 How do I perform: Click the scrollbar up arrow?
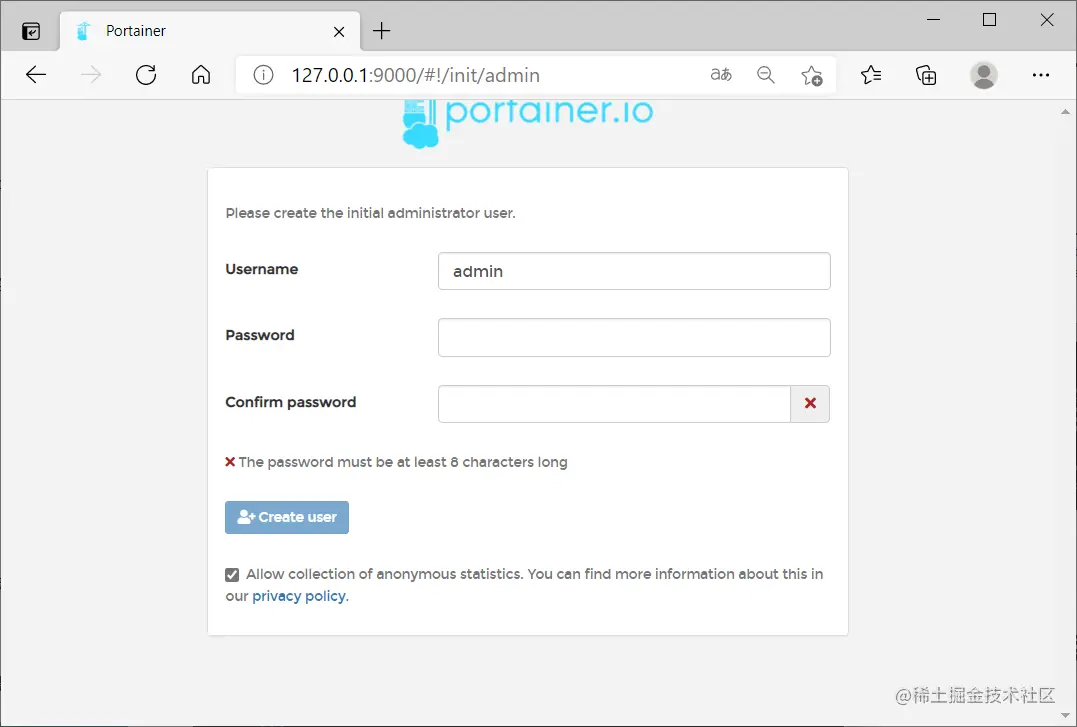click(x=1065, y=111)
